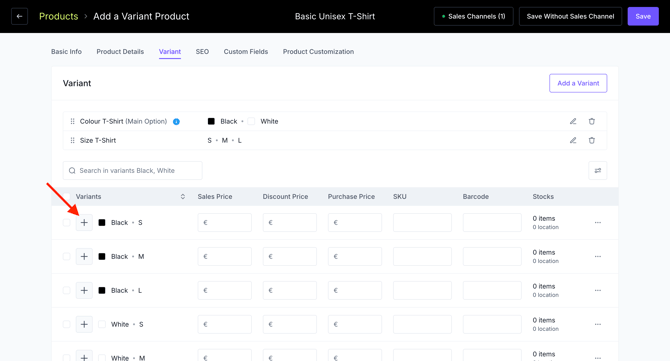Edit the Size T-Shirt option pencil icon
The height and width of the screenshot is (361, 670).
click(x=573, y=140)
